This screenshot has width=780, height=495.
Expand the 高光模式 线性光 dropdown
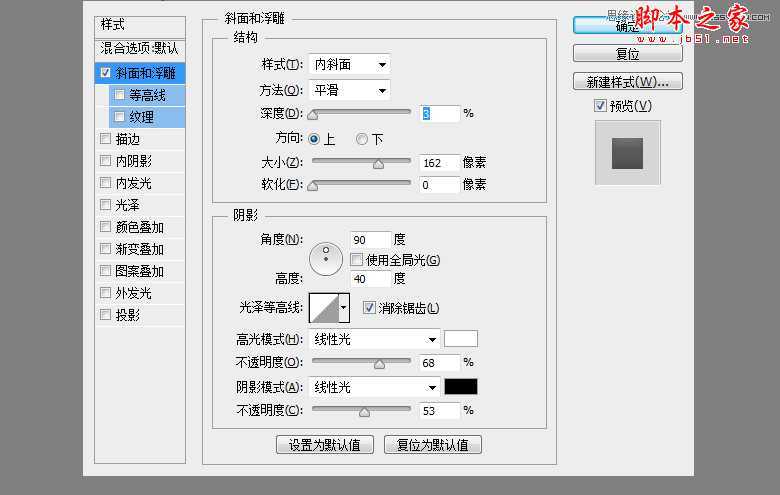(374, 339)
